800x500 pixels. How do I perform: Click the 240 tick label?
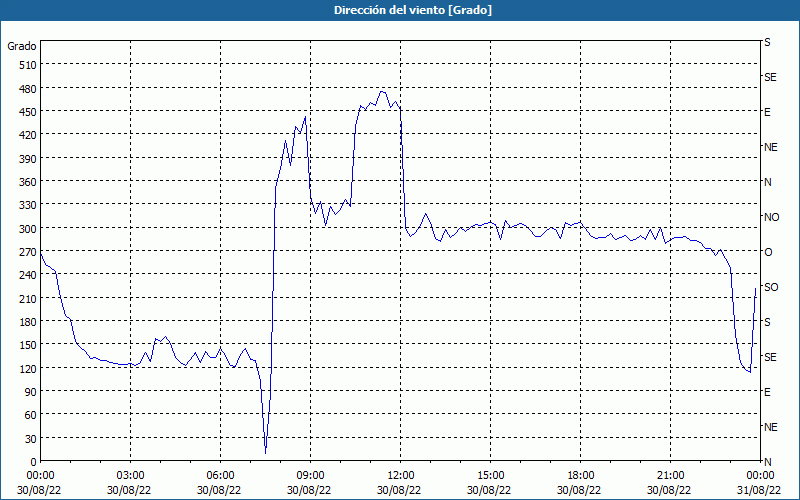tap(28, 276)
